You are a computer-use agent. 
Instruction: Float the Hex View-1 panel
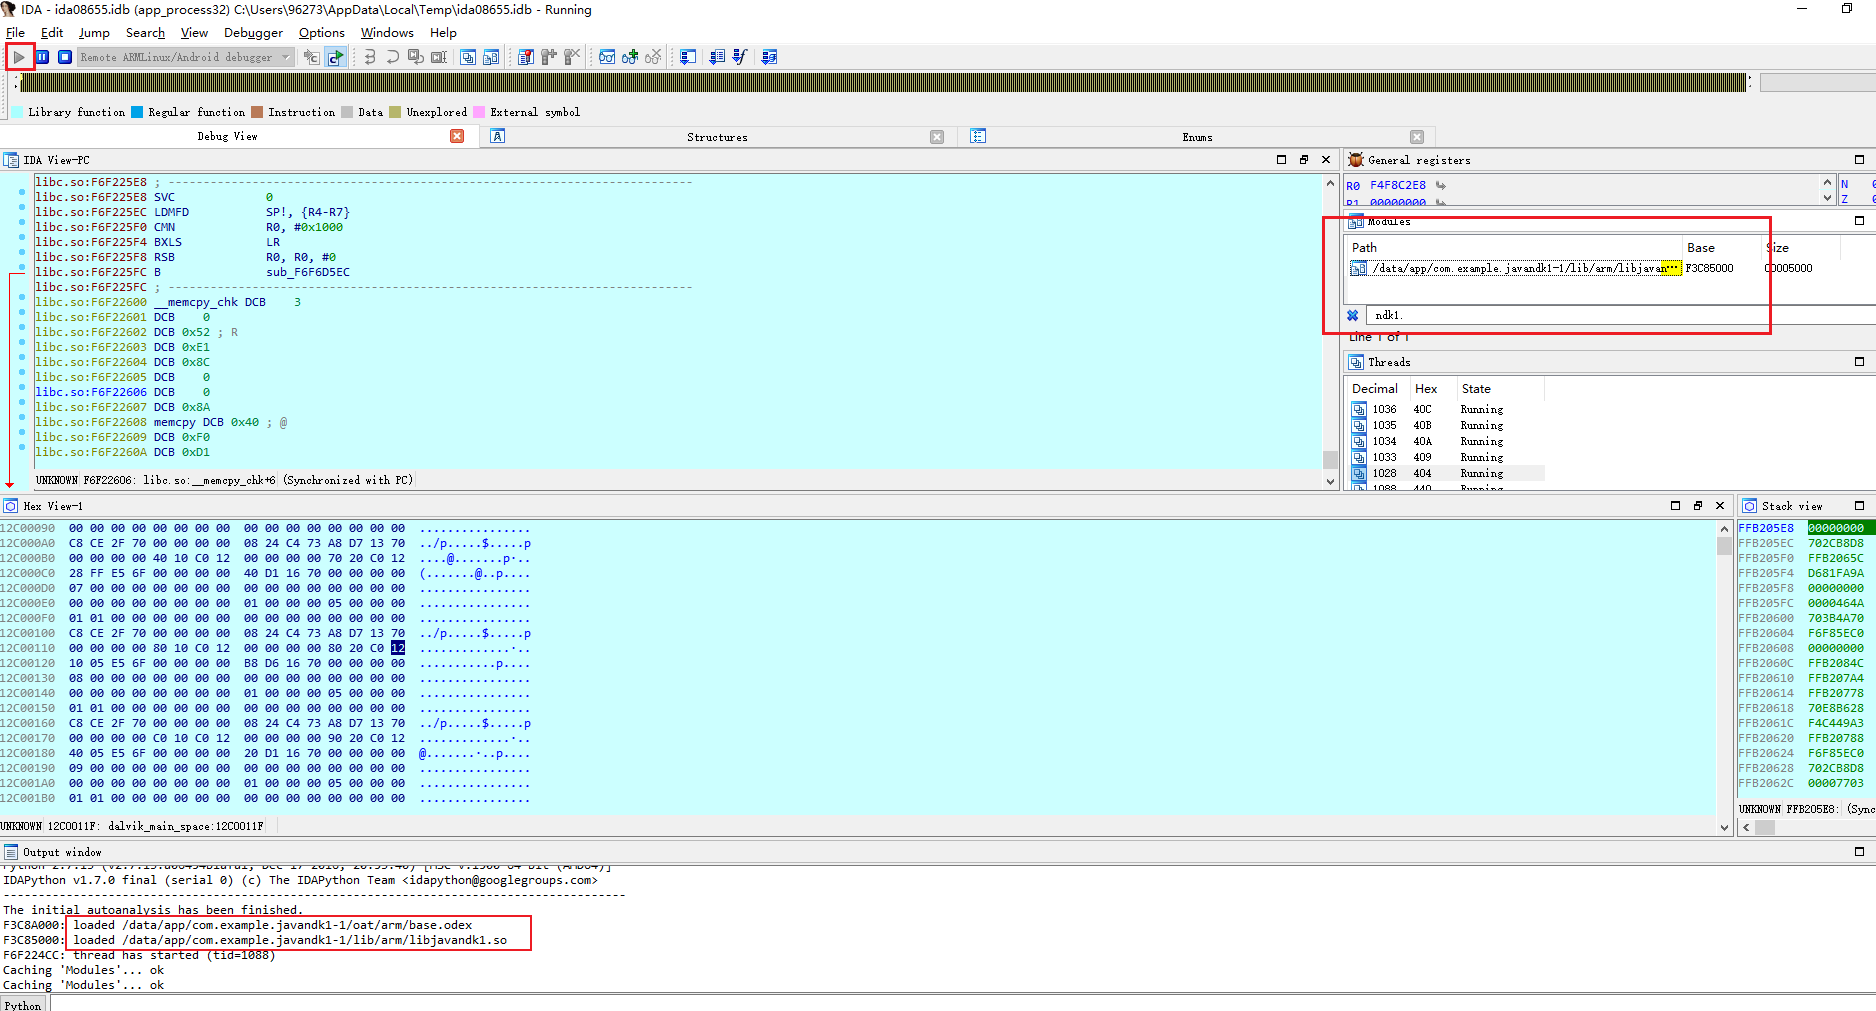1697,506
